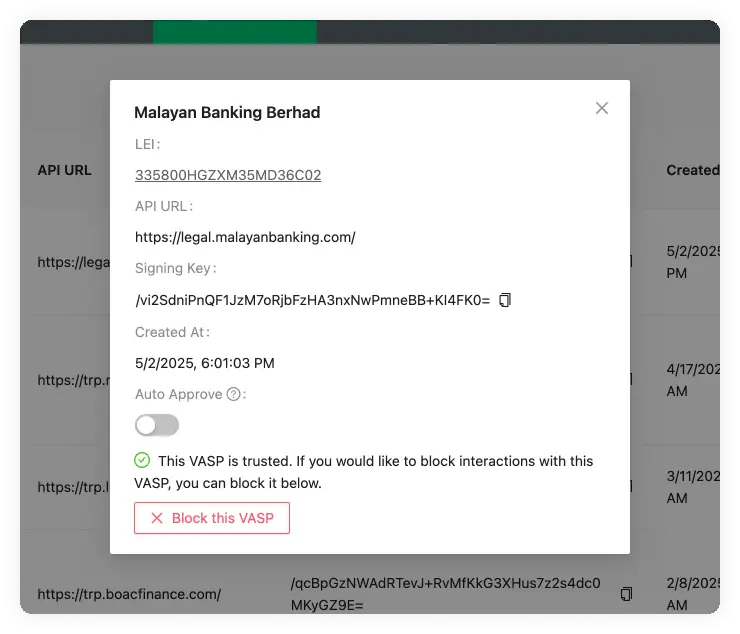Viewport: 740px width, 634px height.
Task: Close the Malayan Banking Berhad dialog
Action: pos(601,108)
